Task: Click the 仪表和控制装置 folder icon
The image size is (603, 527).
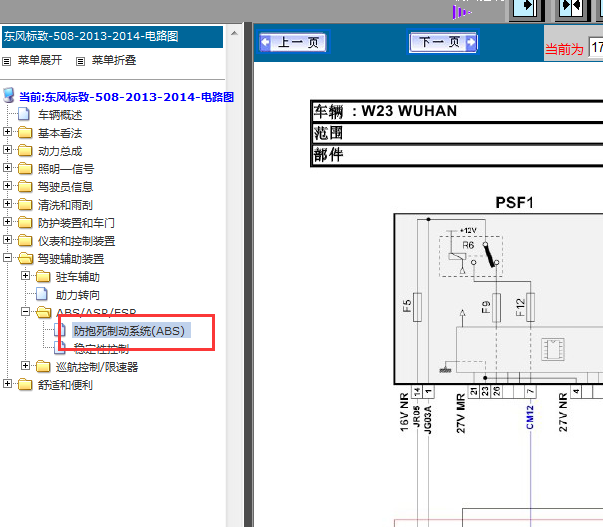Action: (25, 240)
